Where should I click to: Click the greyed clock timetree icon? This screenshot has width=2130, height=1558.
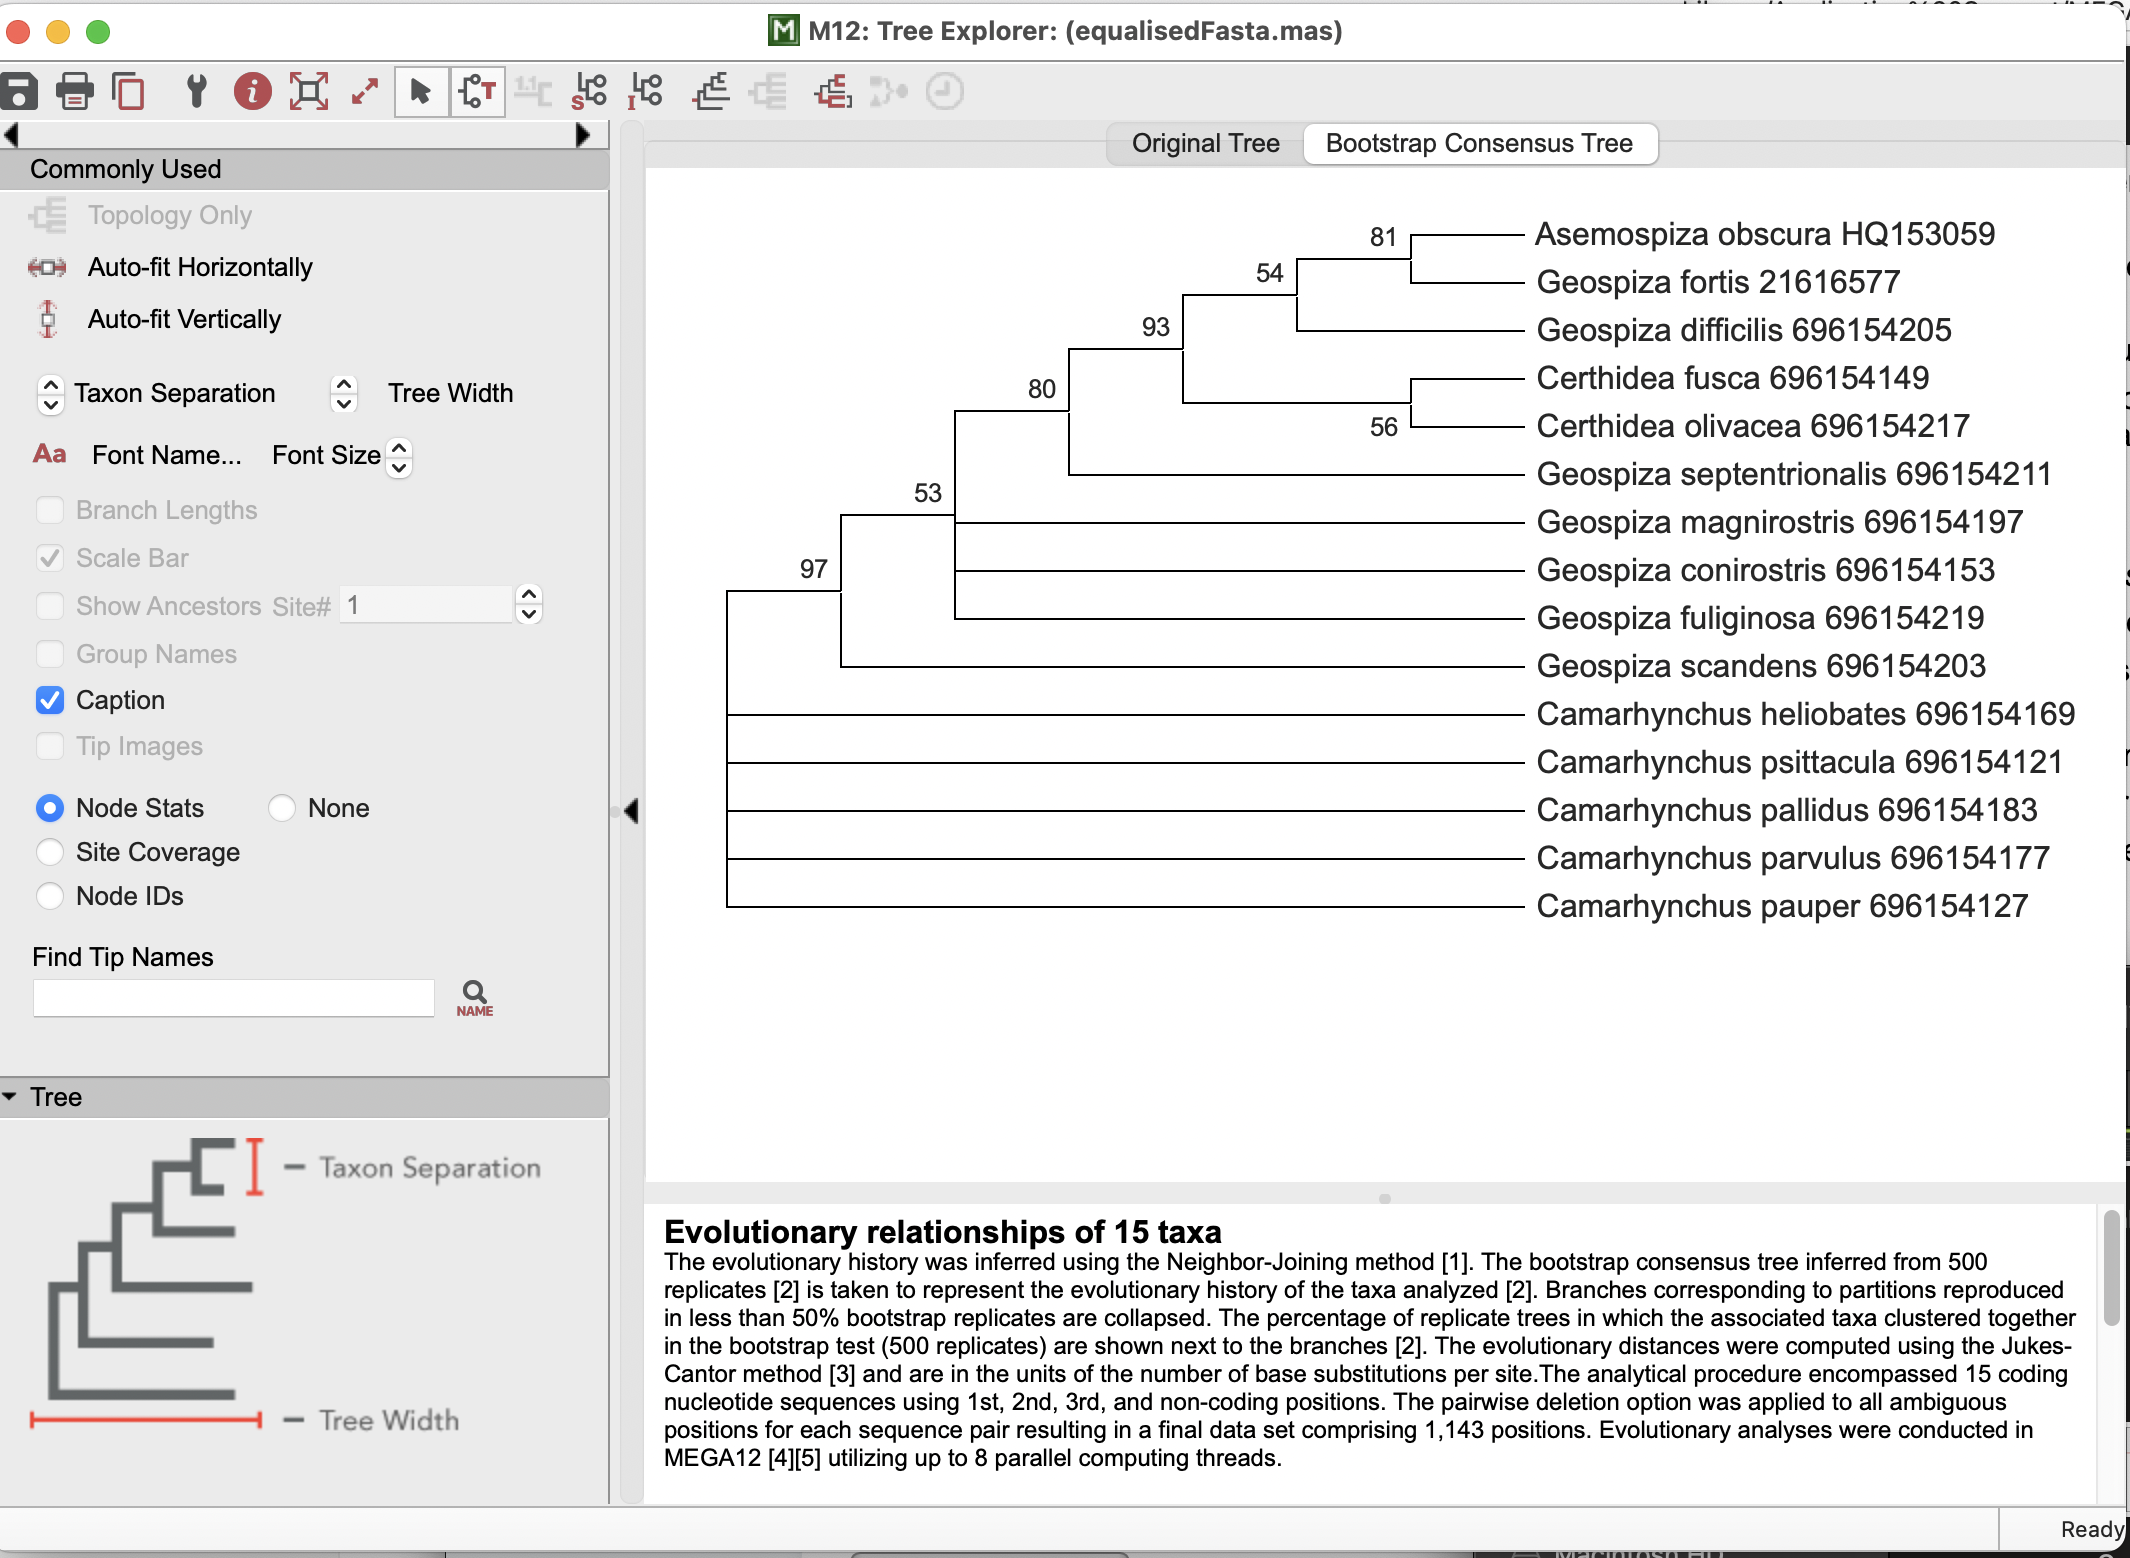coord(944,91)
